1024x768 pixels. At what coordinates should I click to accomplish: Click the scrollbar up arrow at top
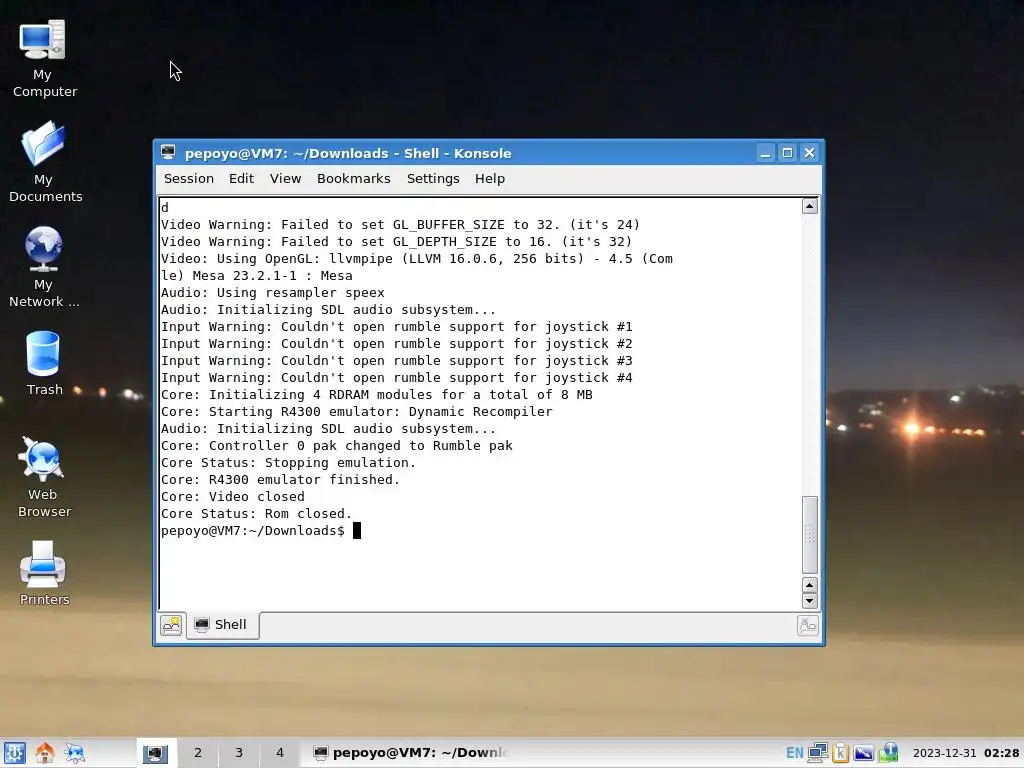tap(810, 206)
